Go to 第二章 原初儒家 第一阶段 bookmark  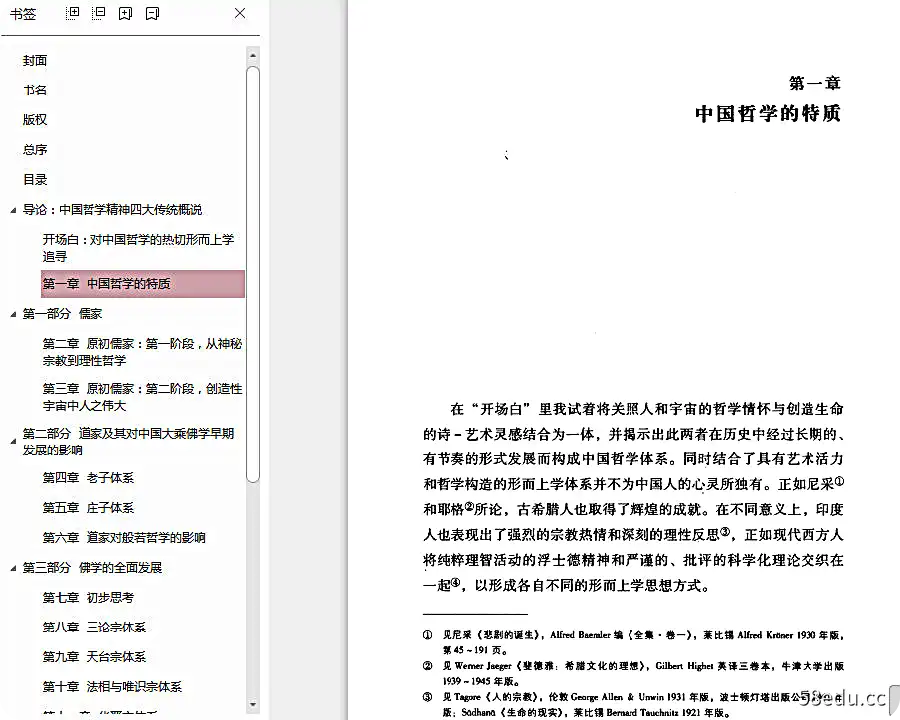(142, 352)
